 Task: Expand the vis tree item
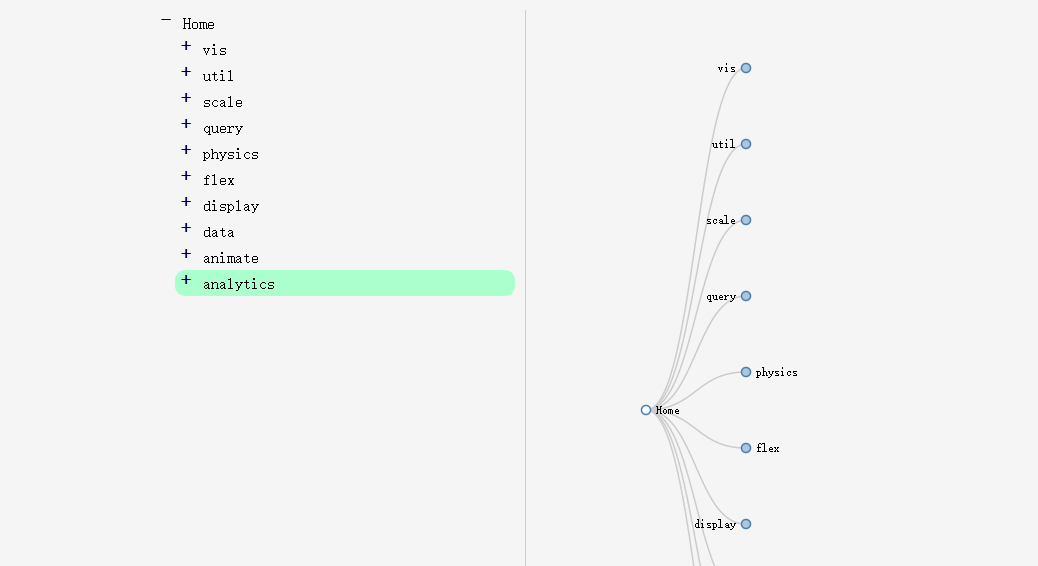(186, 46)
